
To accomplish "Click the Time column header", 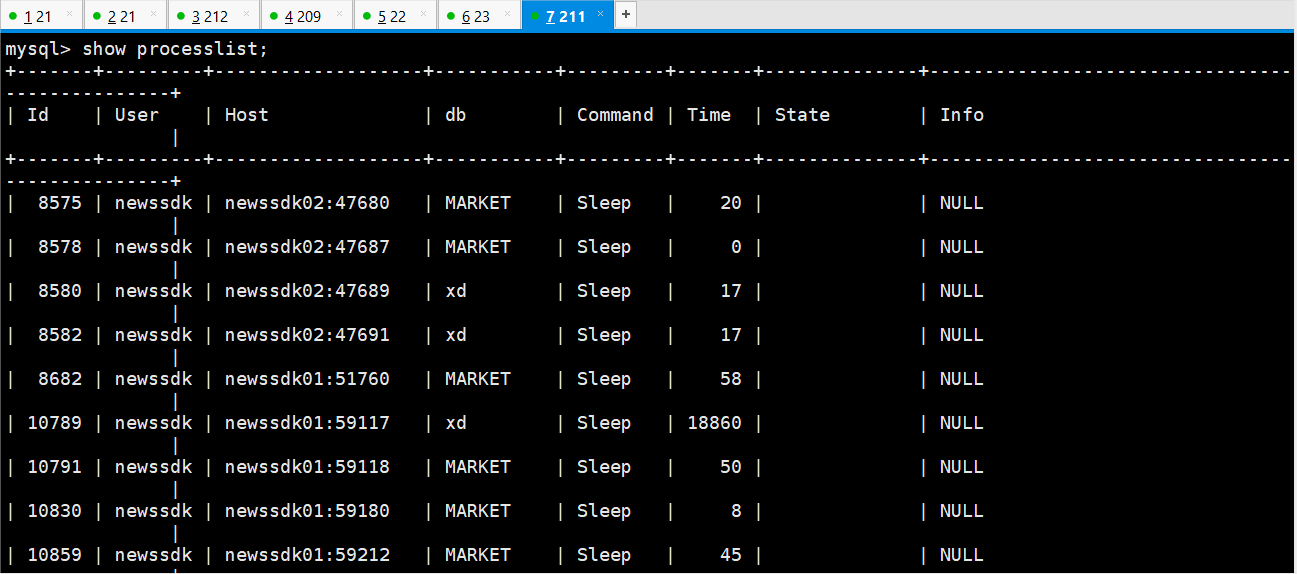I will pyautogui.click(x=709, y=115).
